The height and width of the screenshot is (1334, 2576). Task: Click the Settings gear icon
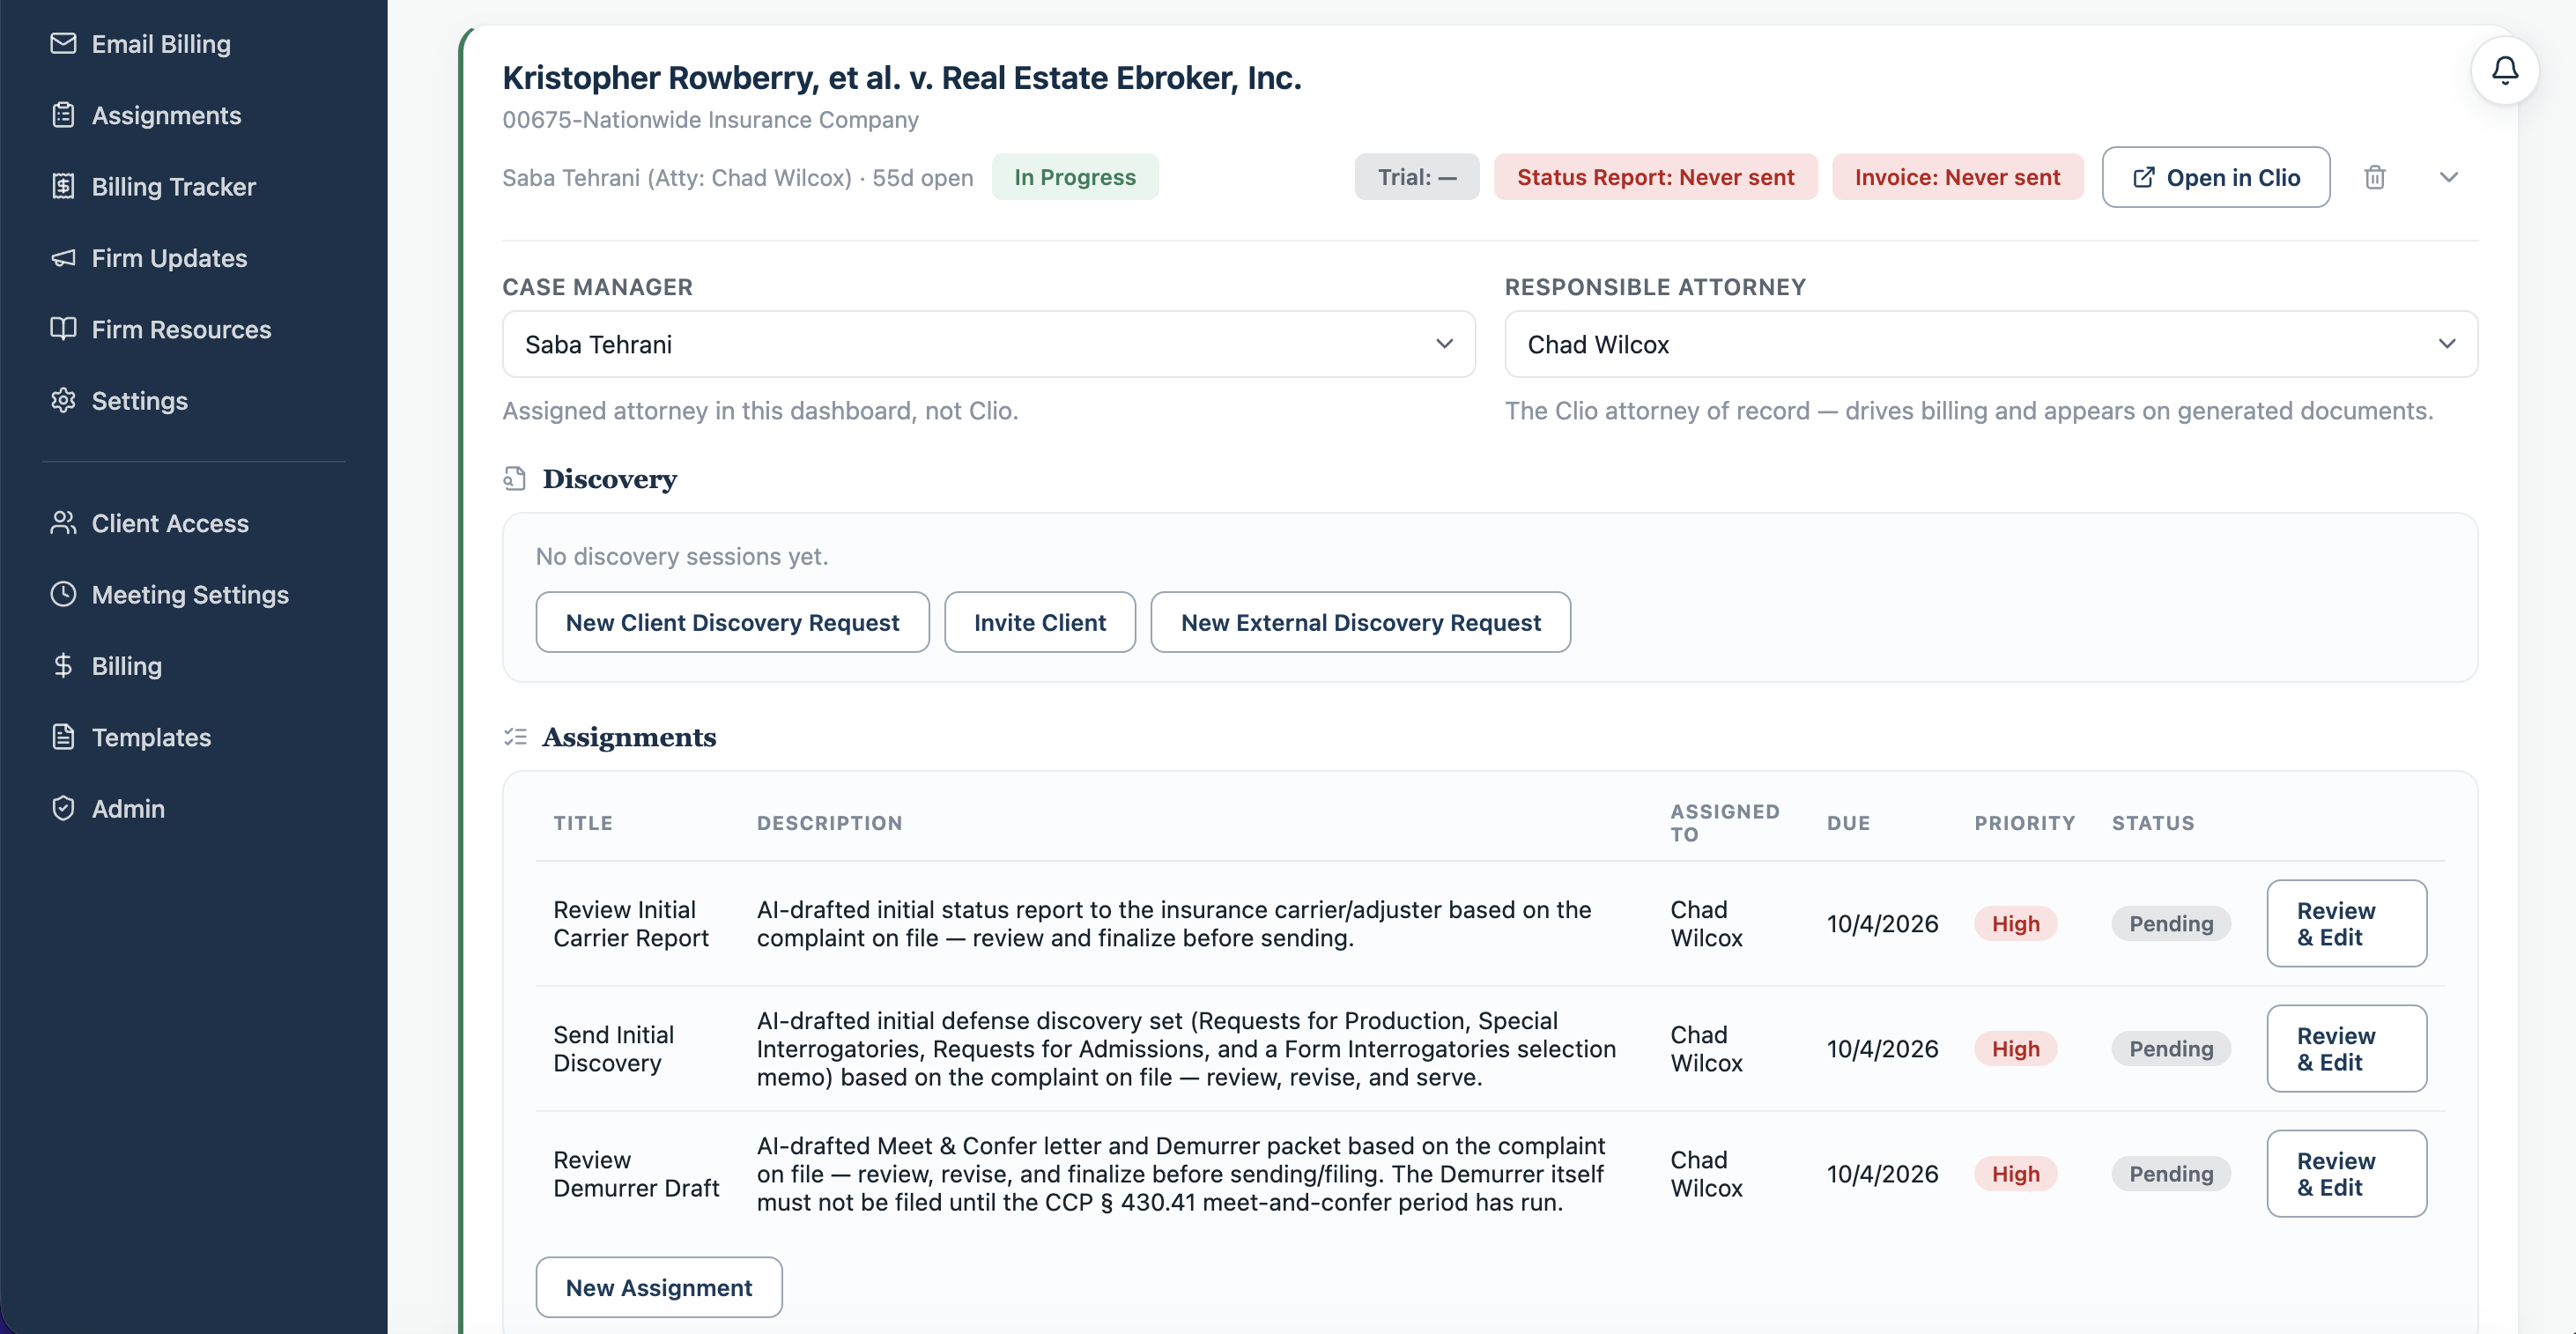pyautogui.click(x=63, y=400)
